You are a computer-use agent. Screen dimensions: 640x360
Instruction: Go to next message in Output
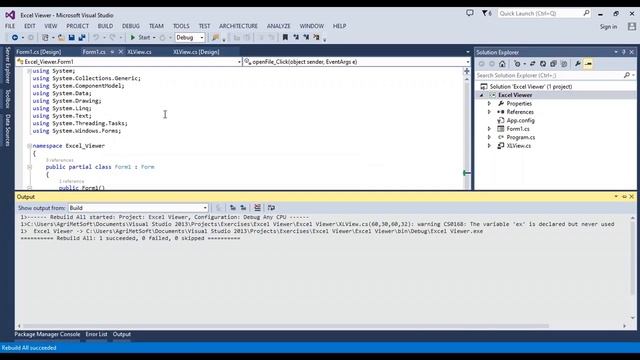pos(243,208)
